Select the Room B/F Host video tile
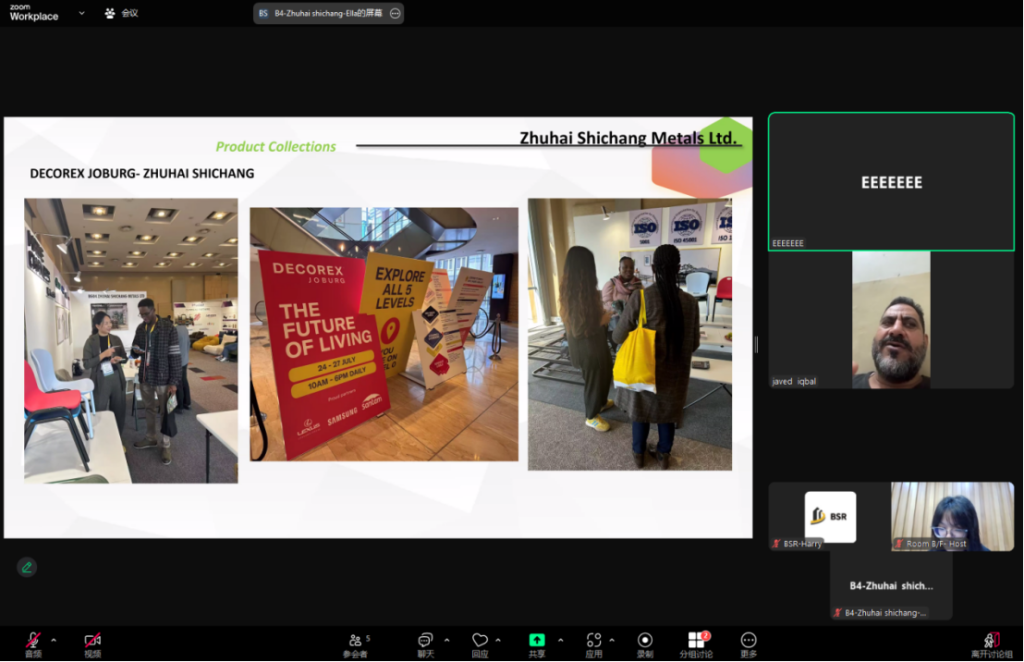This screenshot has height=662, width=1024. [x=953, y=516]
